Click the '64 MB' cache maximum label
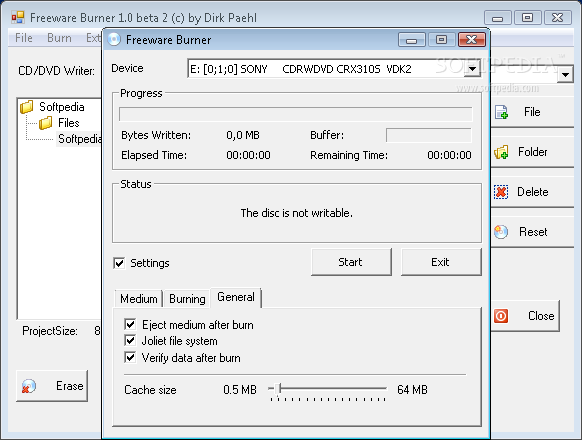Screen dimensions: 582x440 (x=412, y=390)
